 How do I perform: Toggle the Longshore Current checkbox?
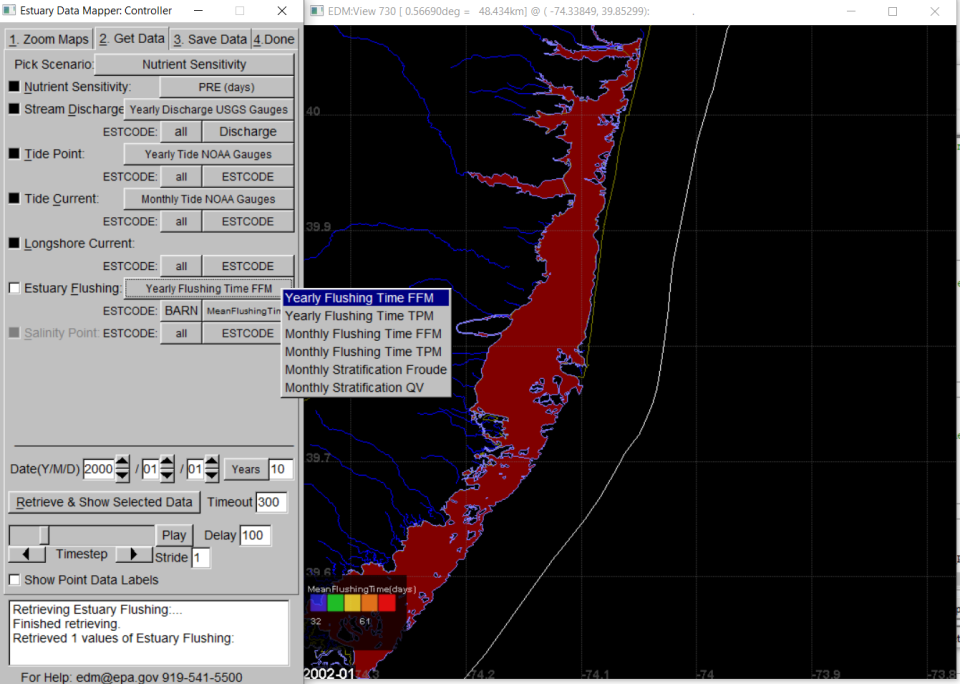pos(14,243)
